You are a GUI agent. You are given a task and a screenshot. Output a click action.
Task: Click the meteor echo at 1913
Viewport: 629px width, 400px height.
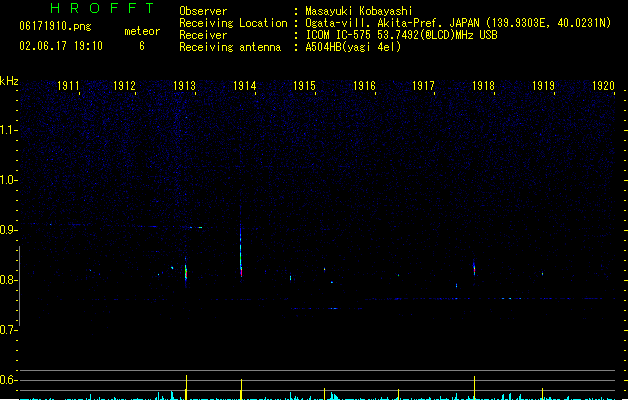186,271
